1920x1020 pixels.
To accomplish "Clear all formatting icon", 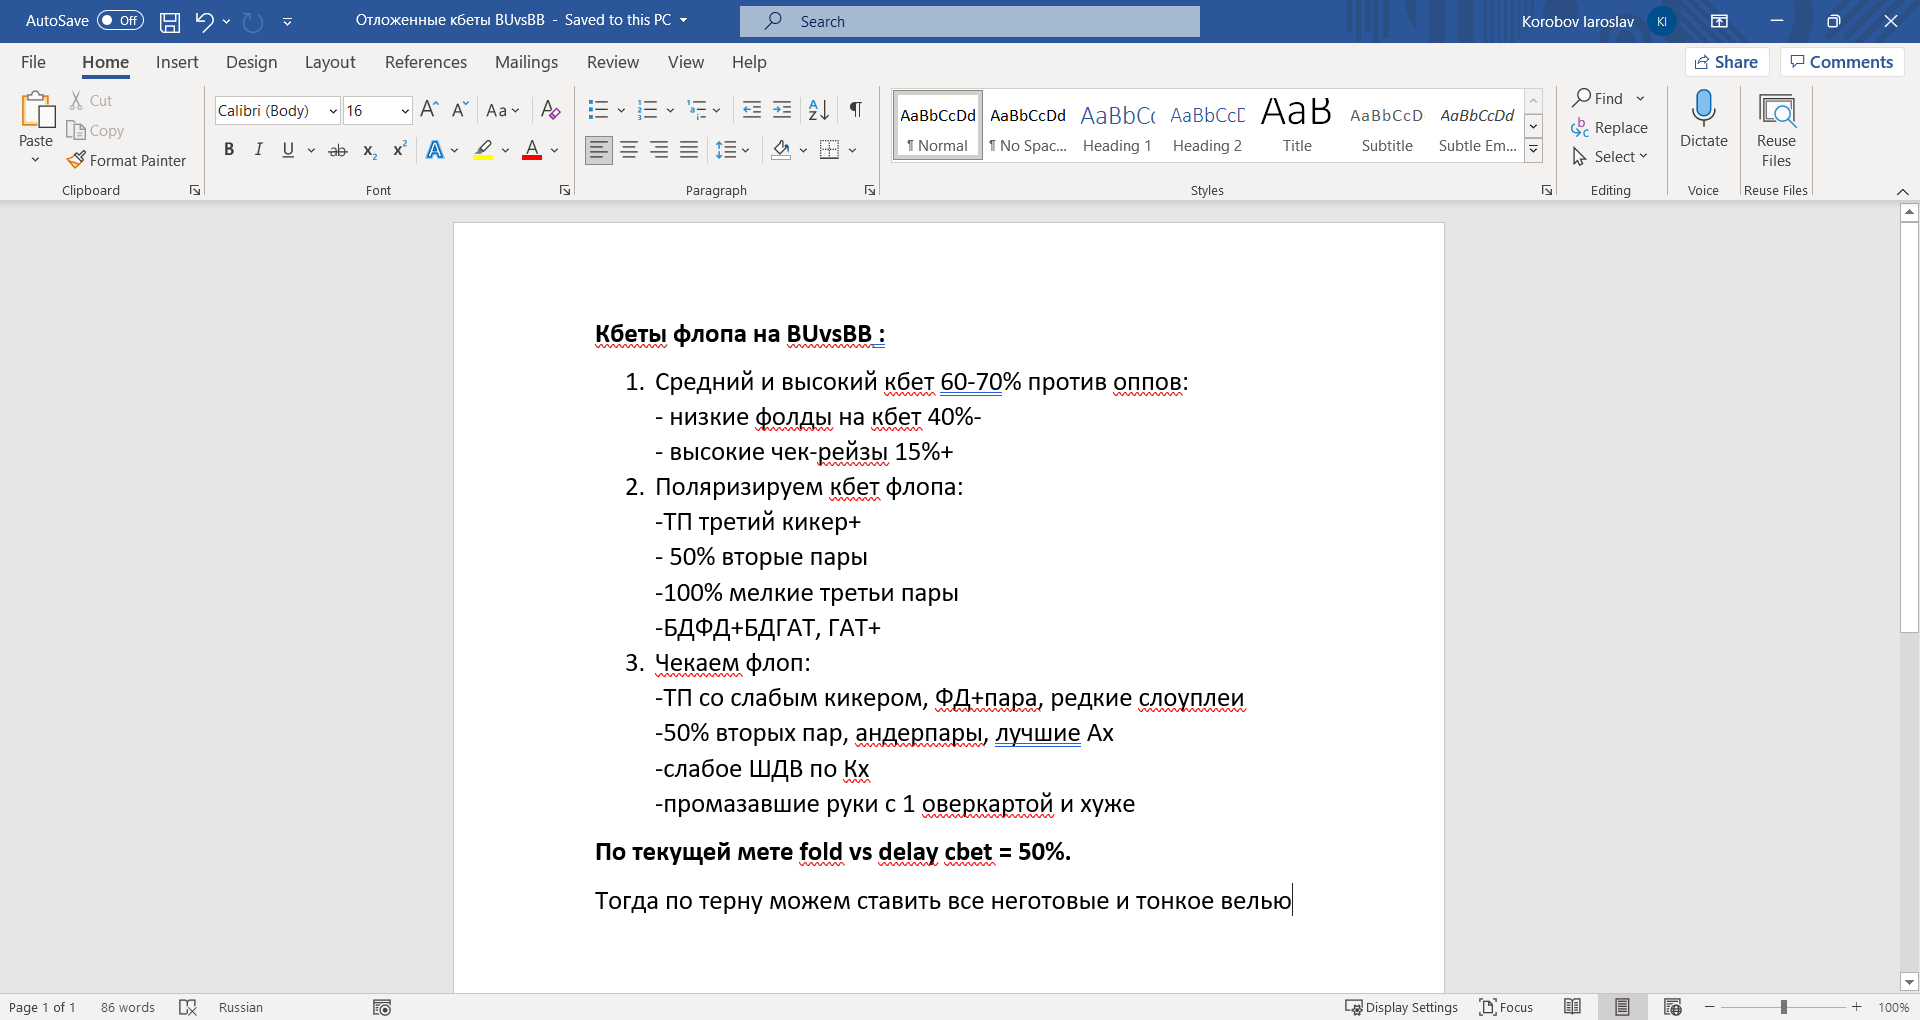I will pos(550,110).
